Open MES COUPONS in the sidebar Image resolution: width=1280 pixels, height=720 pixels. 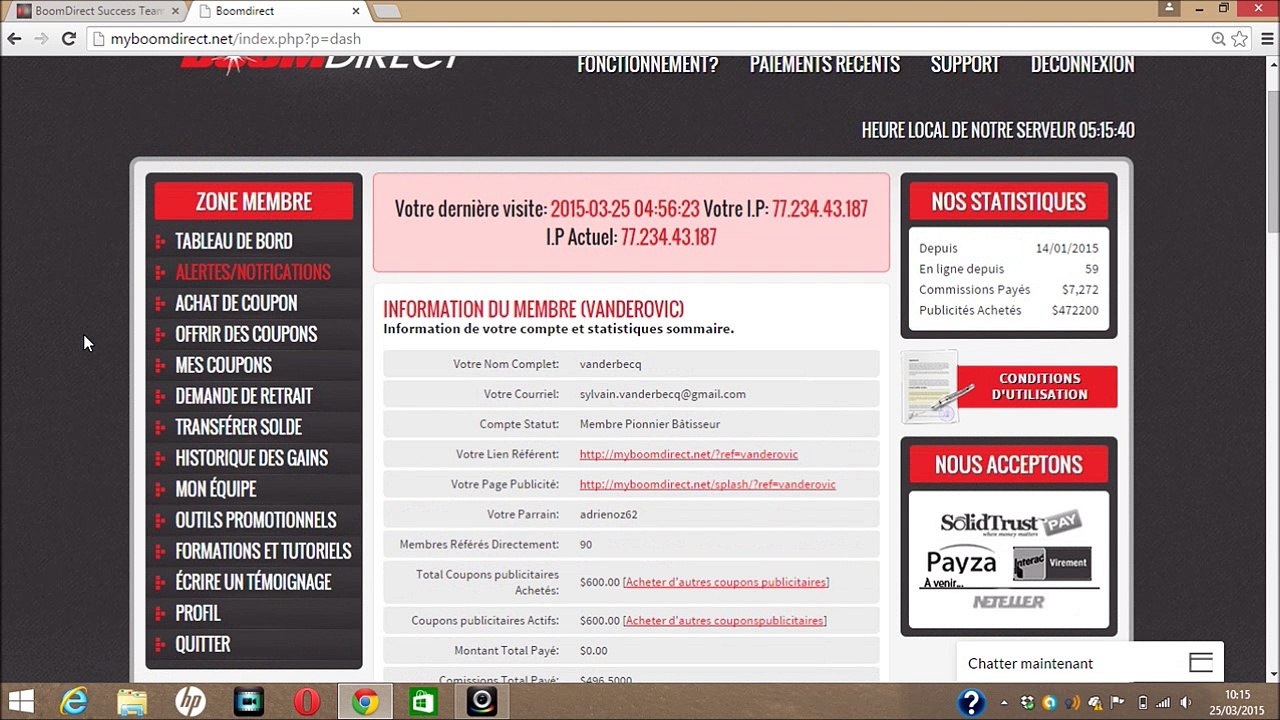point(223,365)
